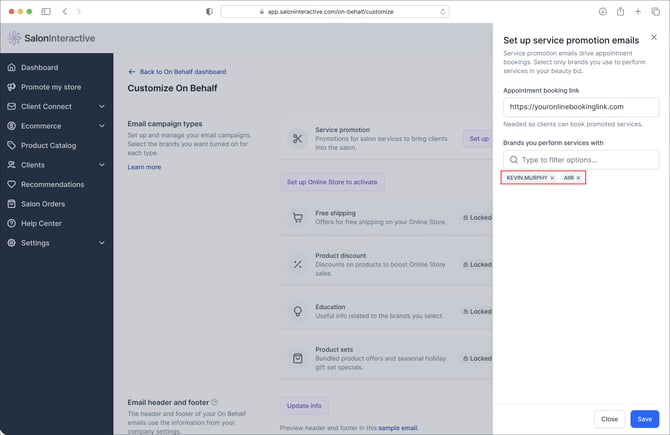Click the Settings gear icon
Image resolution: width=670 pixels, height=435 pixels.
tap(12, 243)
